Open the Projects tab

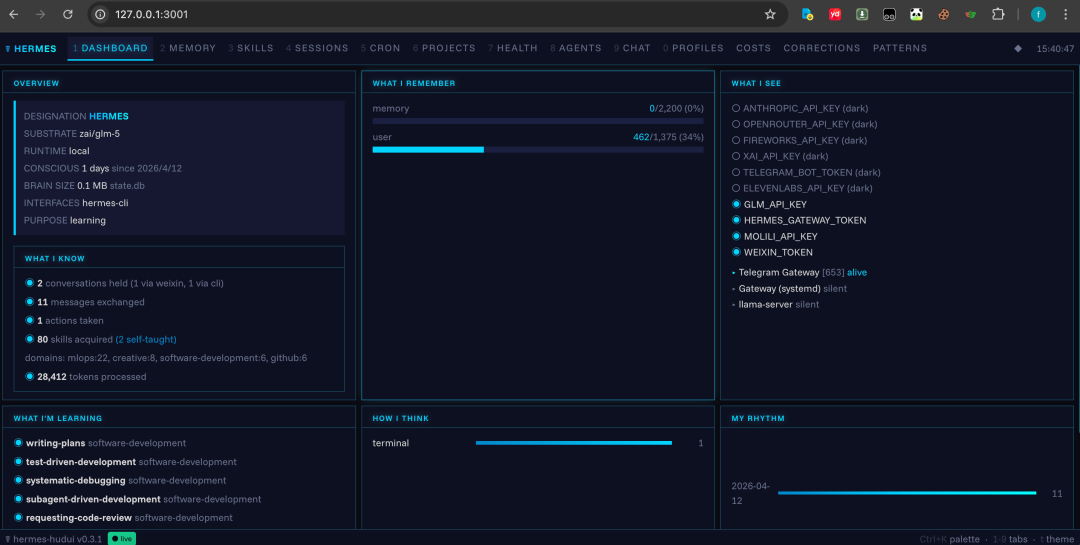coord(444,48)
